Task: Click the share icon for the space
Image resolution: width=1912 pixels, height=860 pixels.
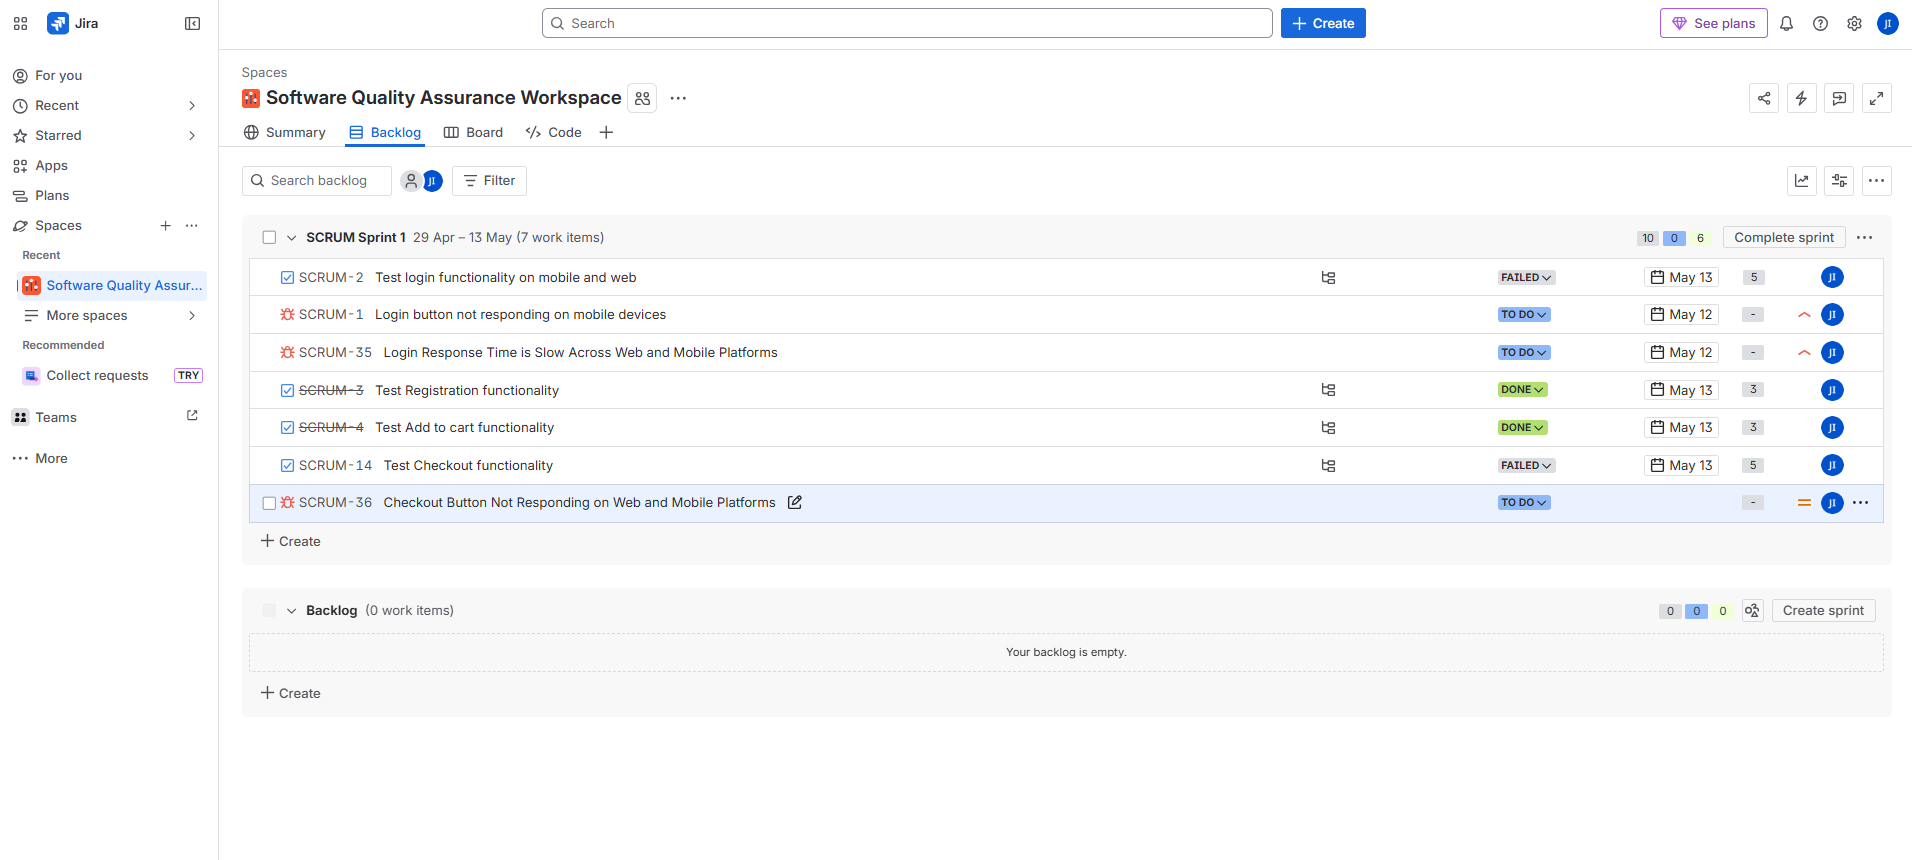Action: (1764, 98)
